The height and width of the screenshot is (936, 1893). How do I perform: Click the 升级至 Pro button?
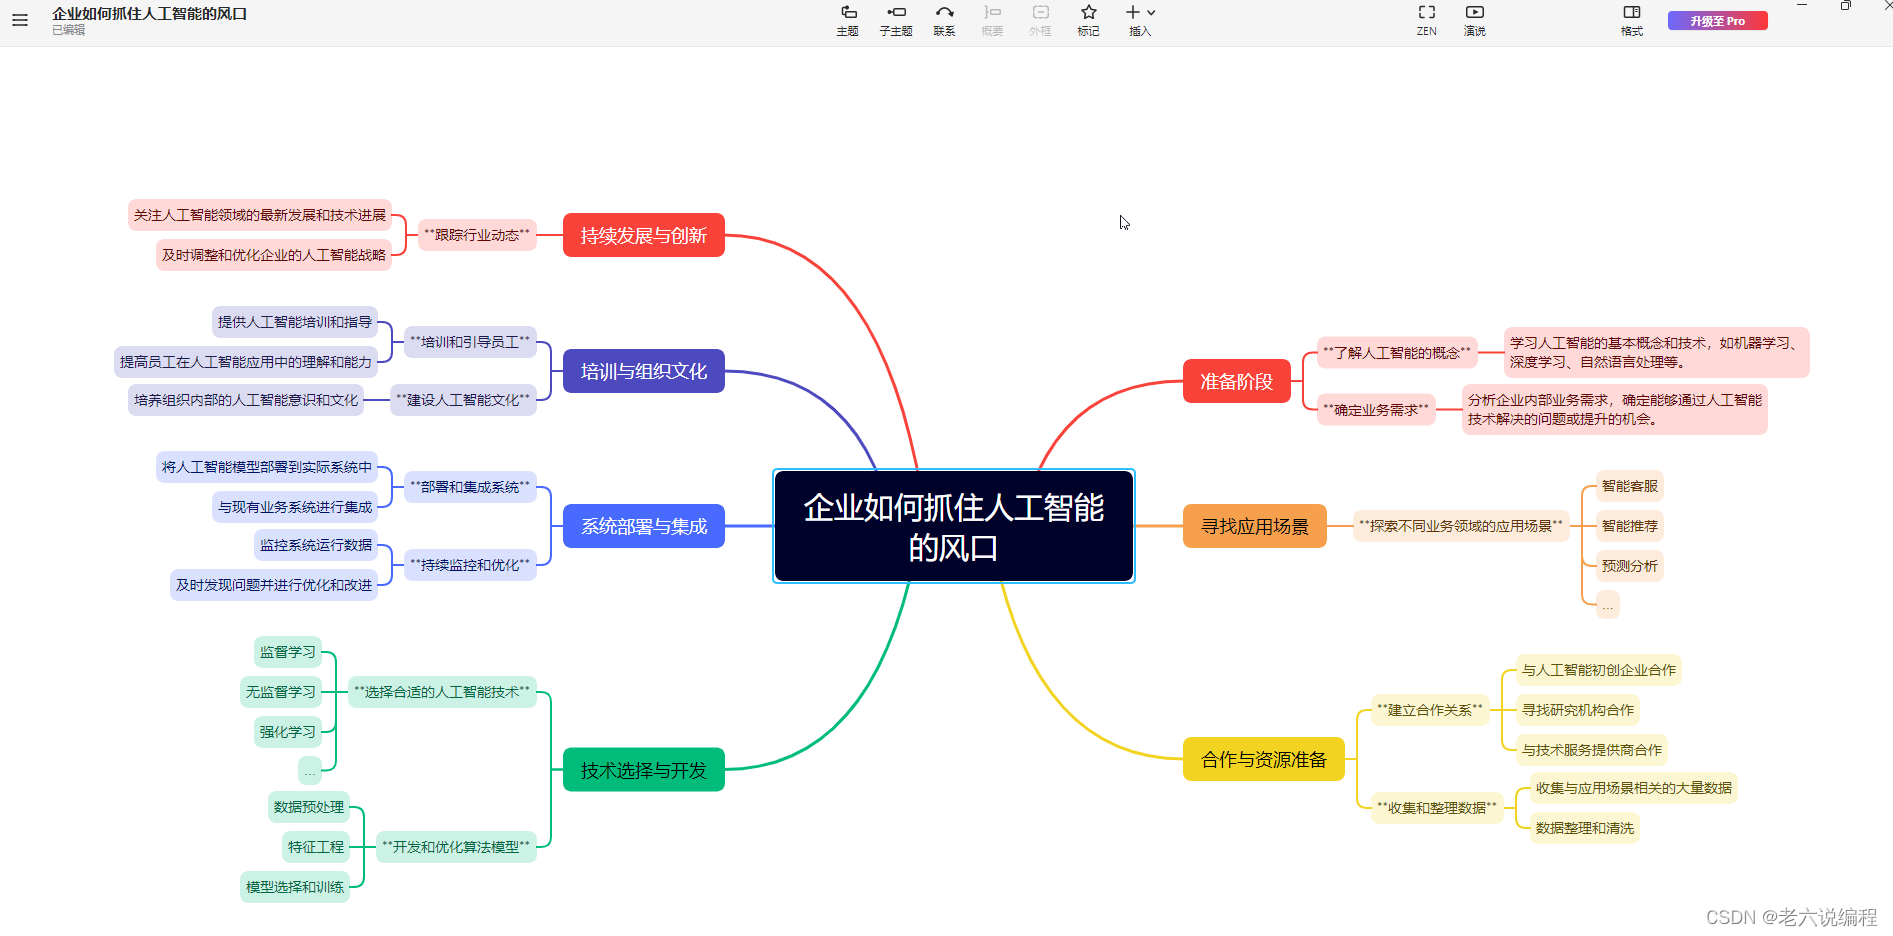tap(1717, 21)
